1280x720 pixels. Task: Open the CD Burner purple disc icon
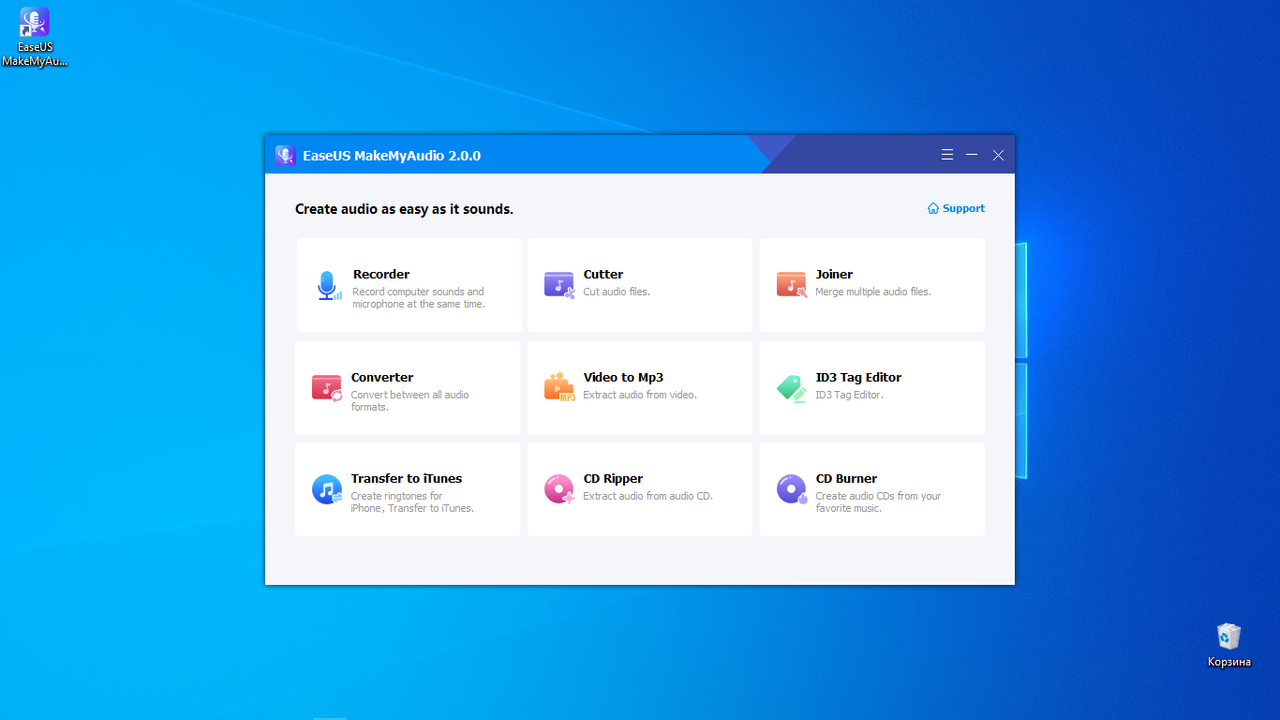pos(791,490)
